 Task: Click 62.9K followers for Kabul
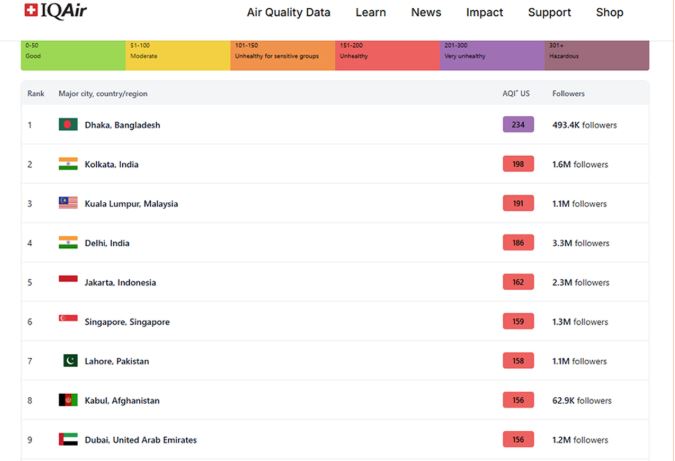(582, 401)
